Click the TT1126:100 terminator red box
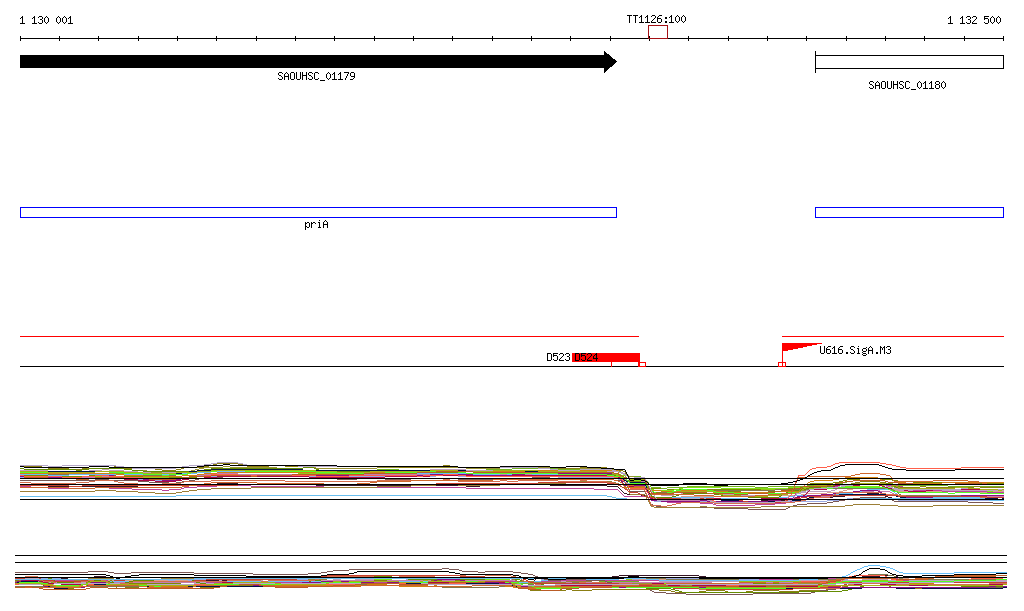This screenshot has height=611, width=1024. pos(658,32)
